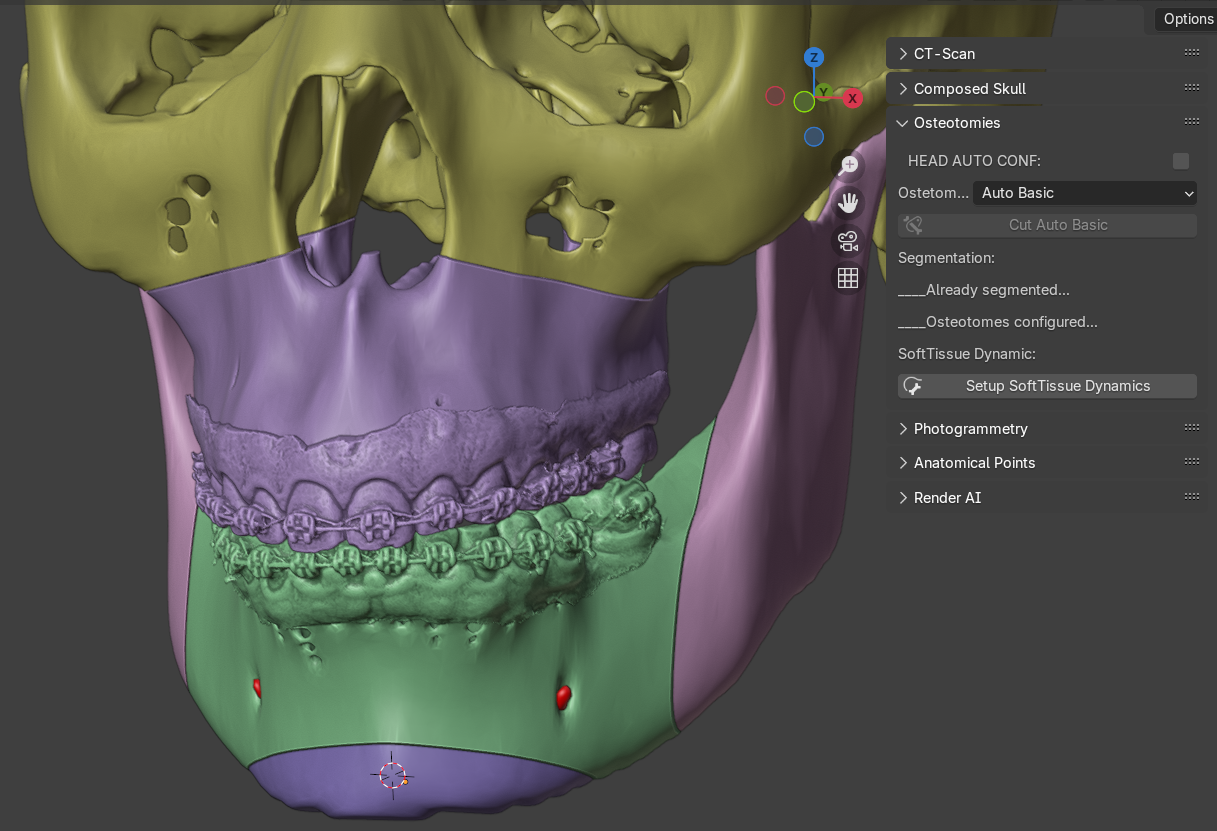Click the "____Already segmented..." status text

pos(984,290)
